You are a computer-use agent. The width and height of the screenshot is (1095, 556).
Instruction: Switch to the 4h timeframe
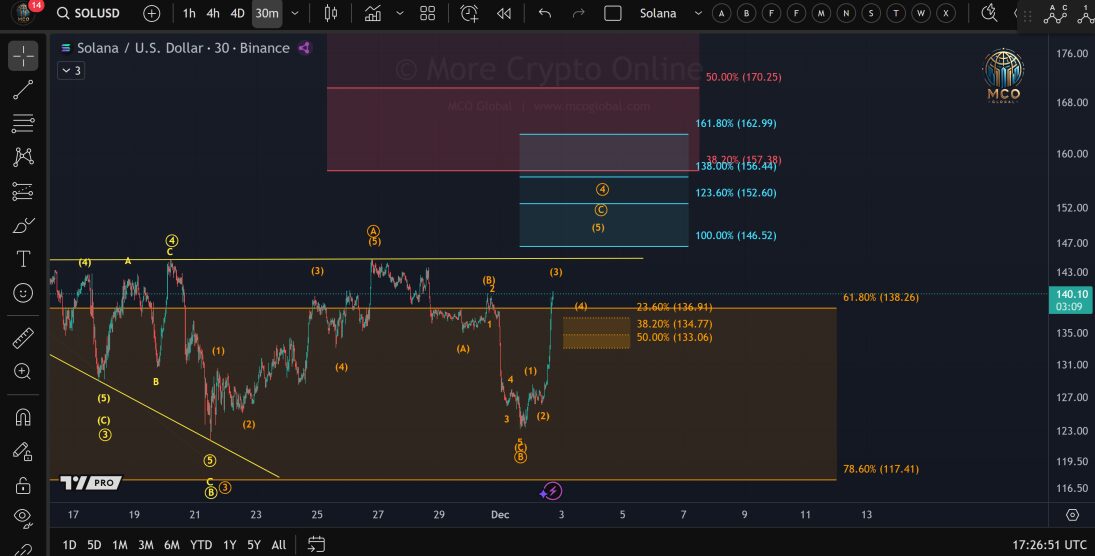pos(213,14)
